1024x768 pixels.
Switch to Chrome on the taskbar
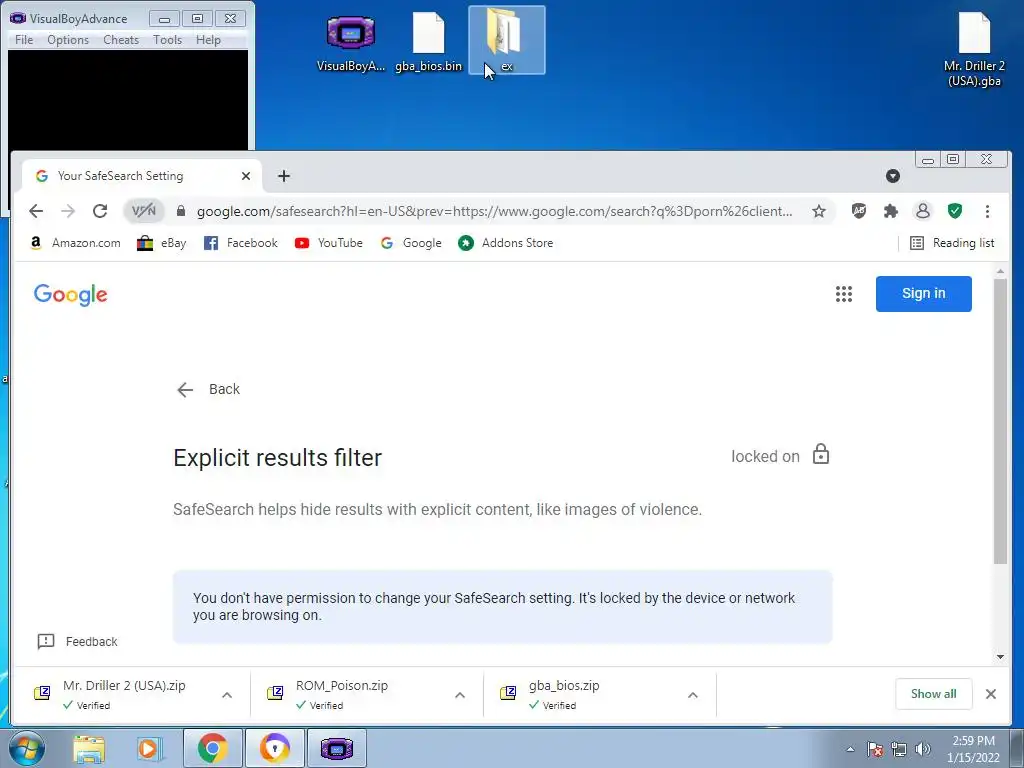point(212,748)
